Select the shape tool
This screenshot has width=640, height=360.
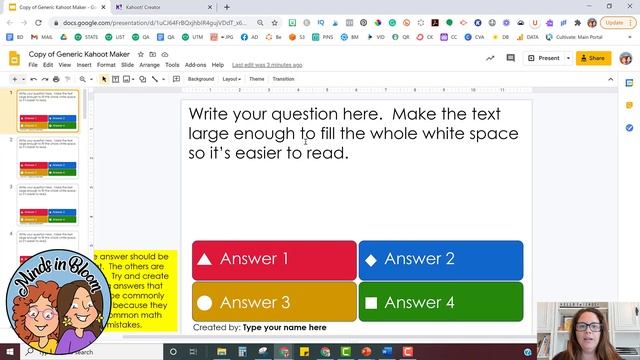pos(142,79)
